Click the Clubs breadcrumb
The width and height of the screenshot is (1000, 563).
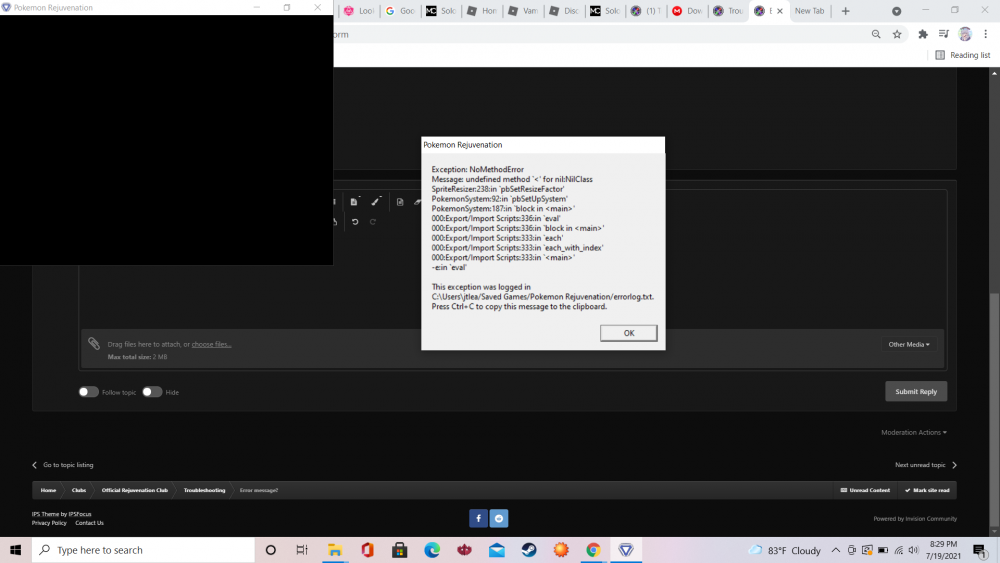pos(78,490)
